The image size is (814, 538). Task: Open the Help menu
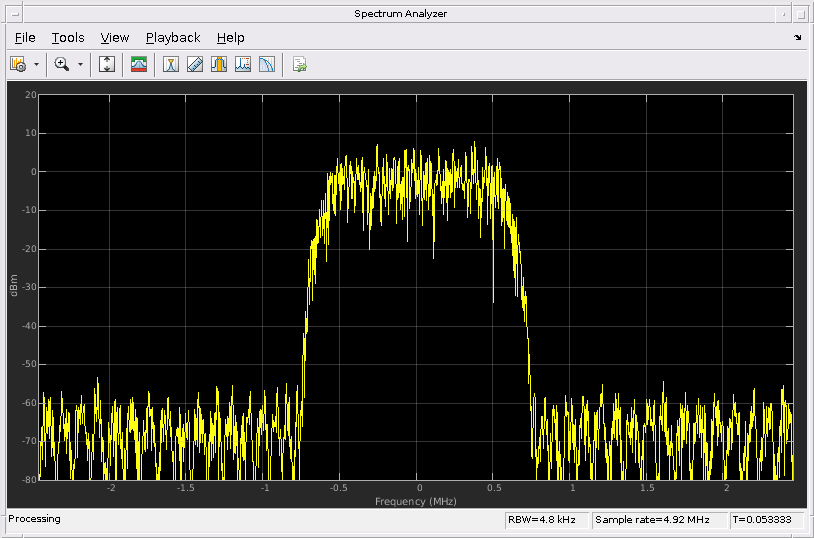click(x=231, y=38)
